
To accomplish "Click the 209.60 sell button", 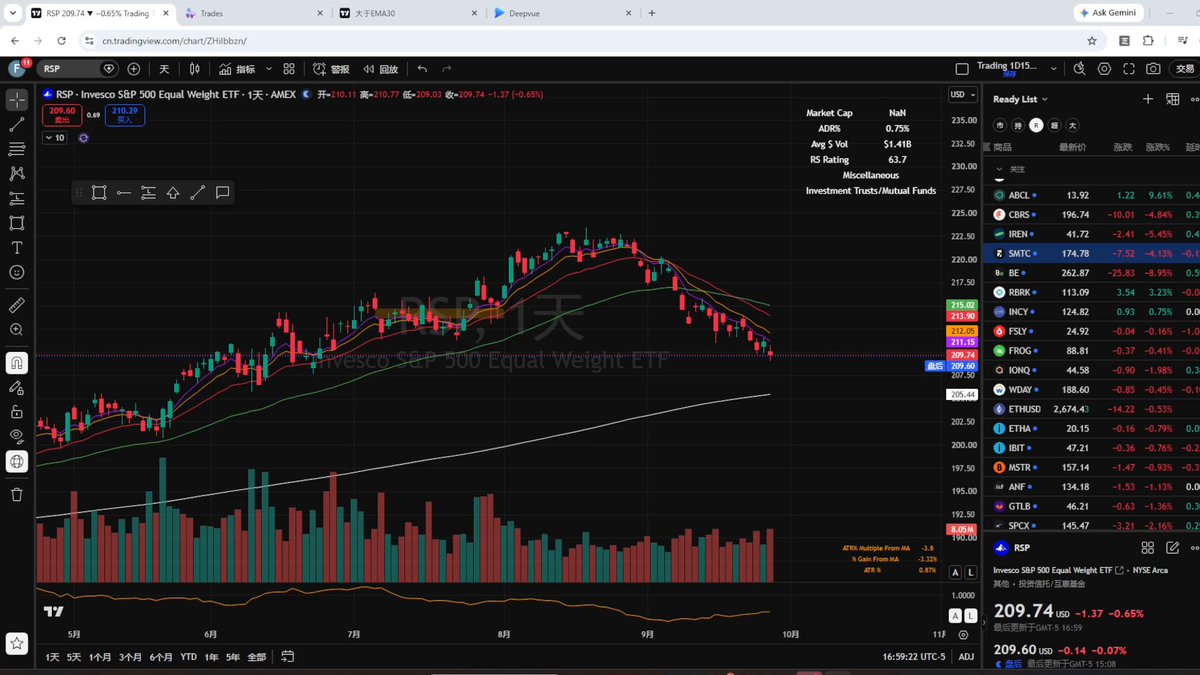I will (63, 115).
